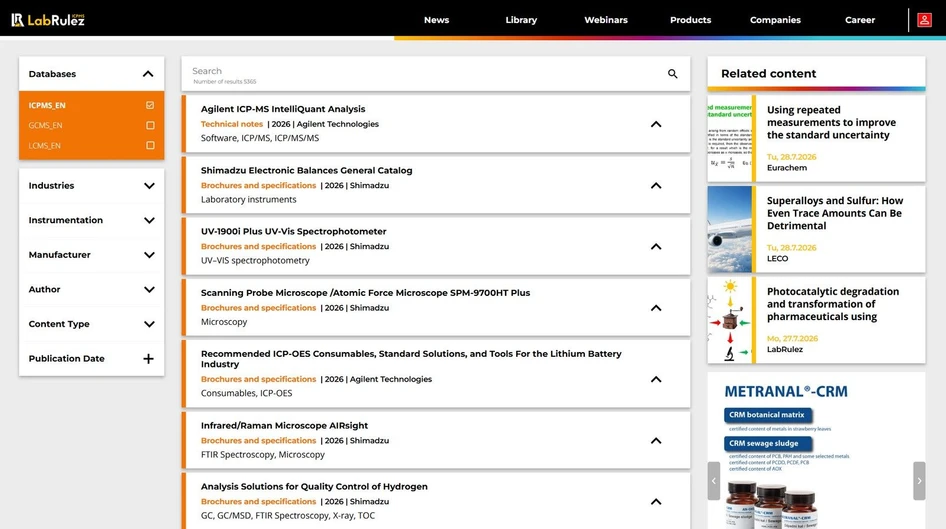Click 'GC, GC/MSD, FTIR Spectroscopy, X-ray, TOC' tags
The width and height of the screenshot is (946, 529).
pyautogui.click(x=288, y=516)
